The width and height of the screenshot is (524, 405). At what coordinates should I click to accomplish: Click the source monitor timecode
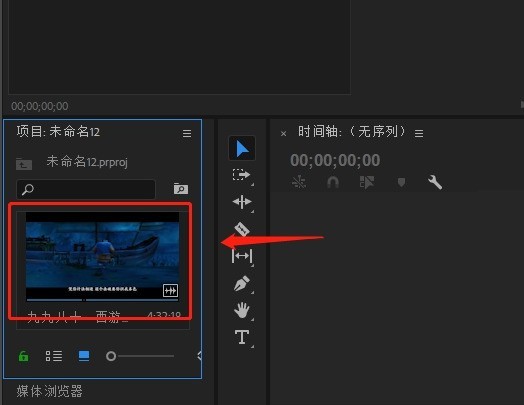coord(40,106)
